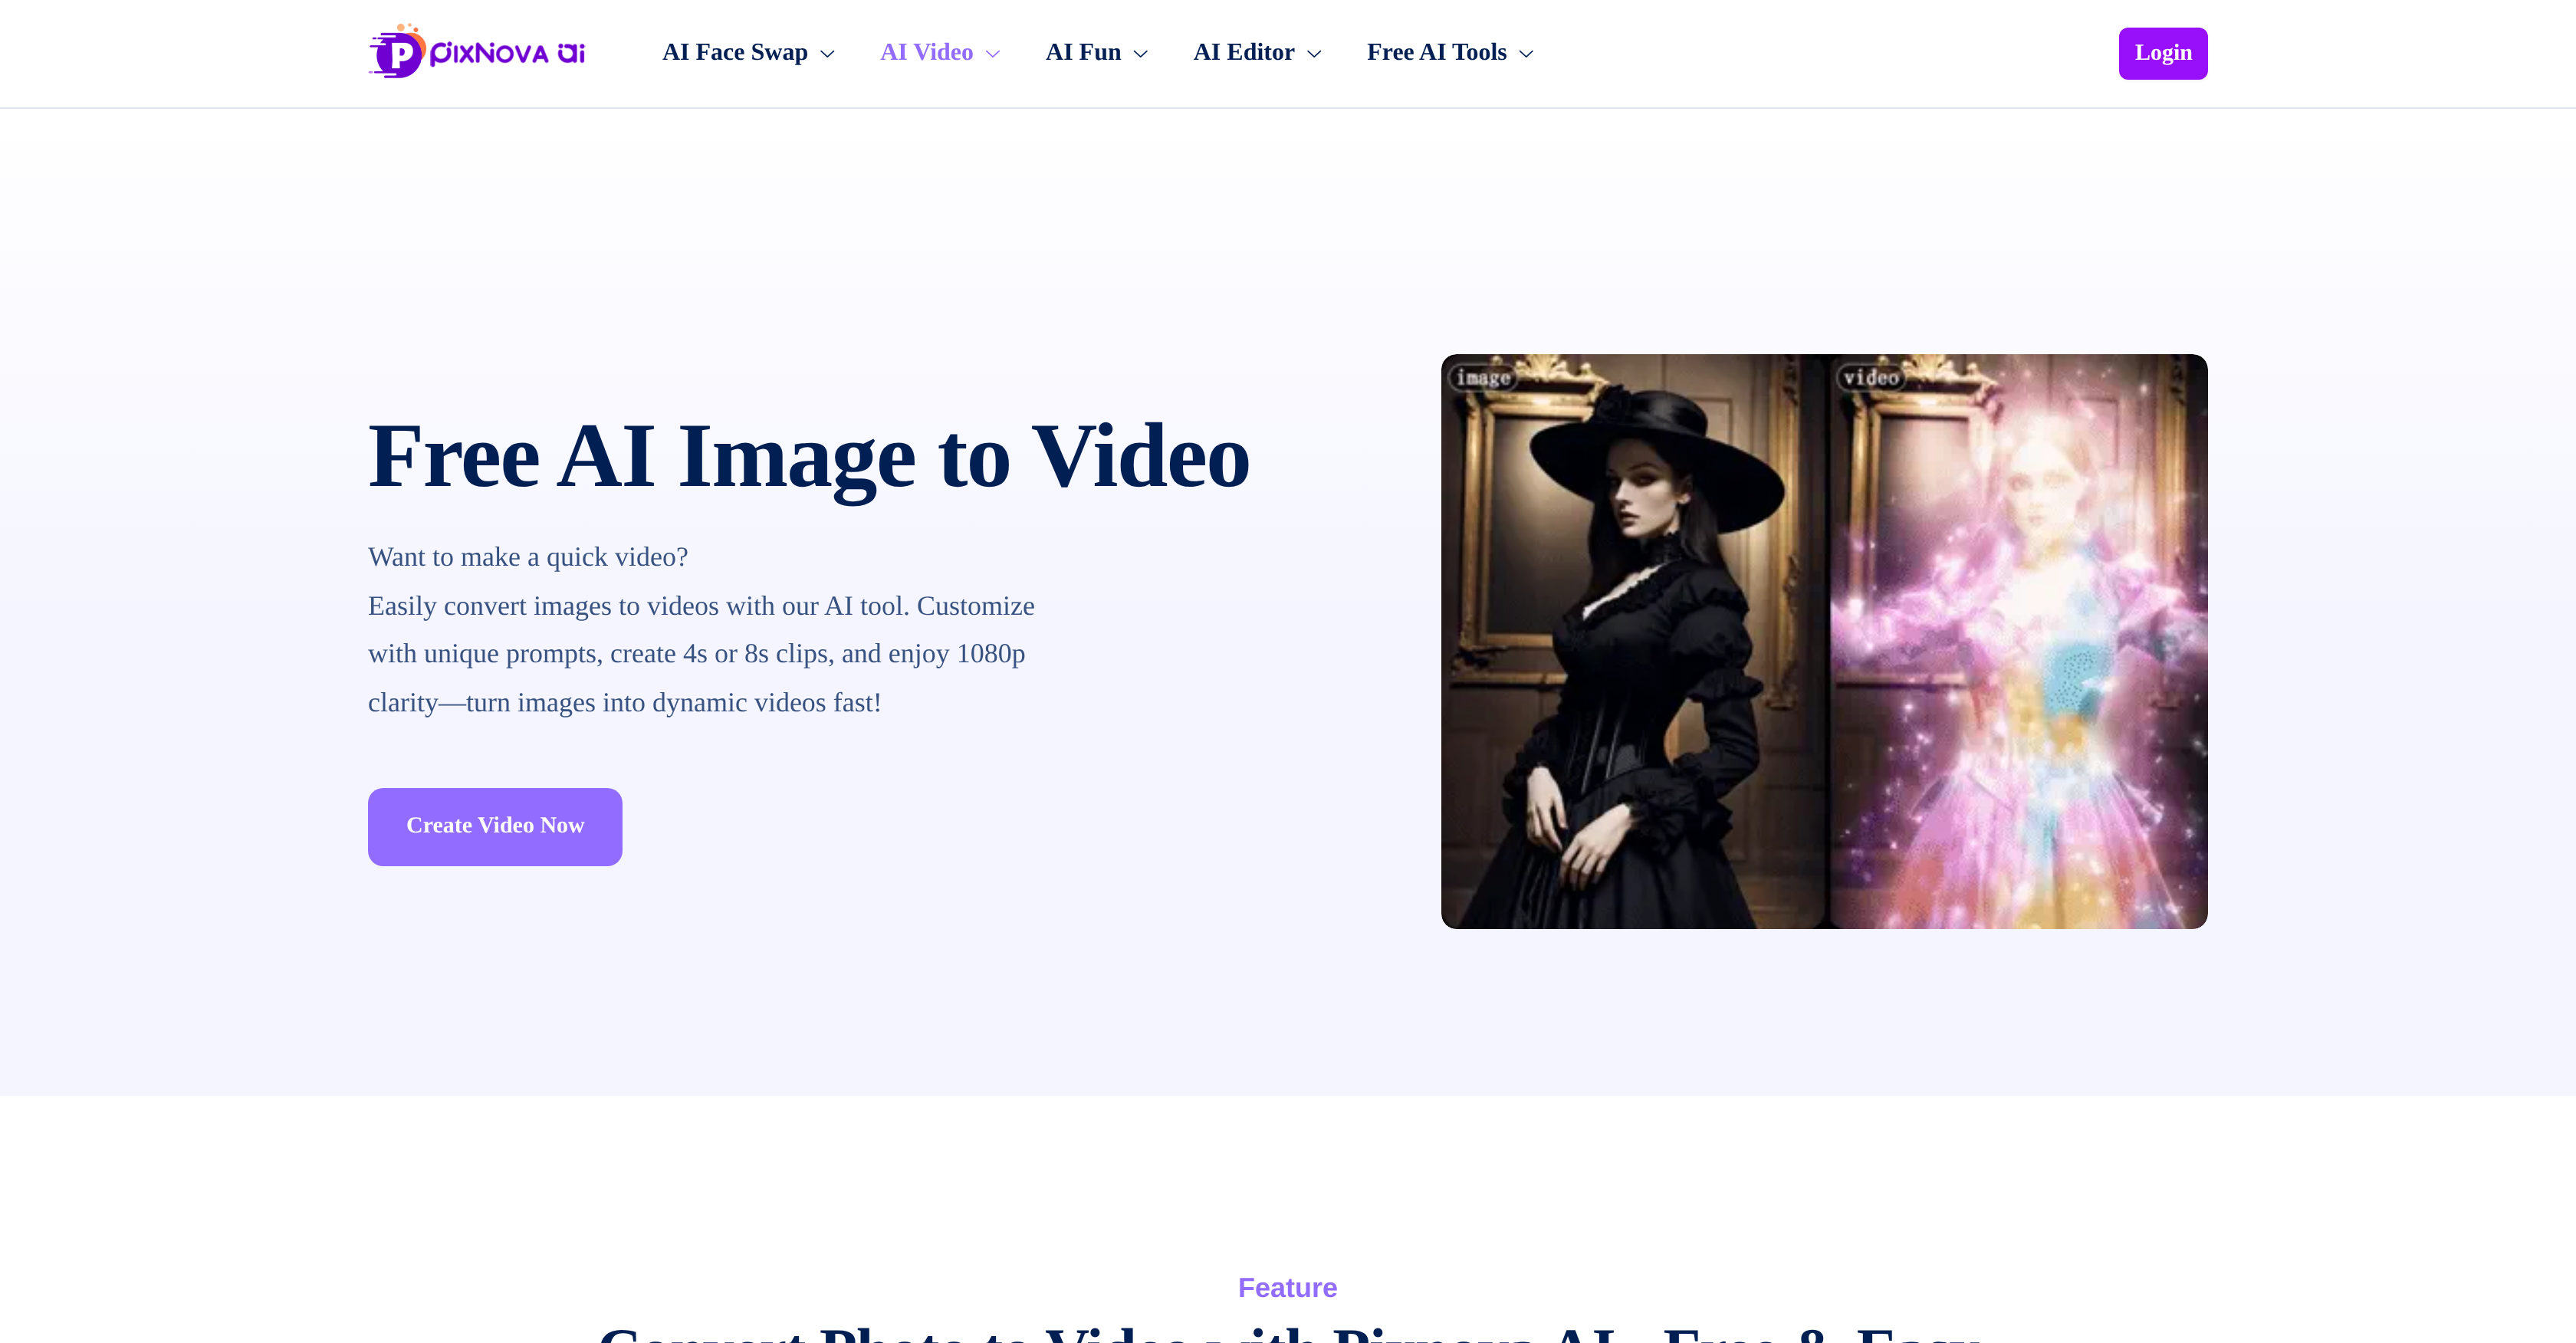Screen dimensions: 2576x1343
Task: Expand the AI Editor dropdown chevron
Action: [1313, 54]
